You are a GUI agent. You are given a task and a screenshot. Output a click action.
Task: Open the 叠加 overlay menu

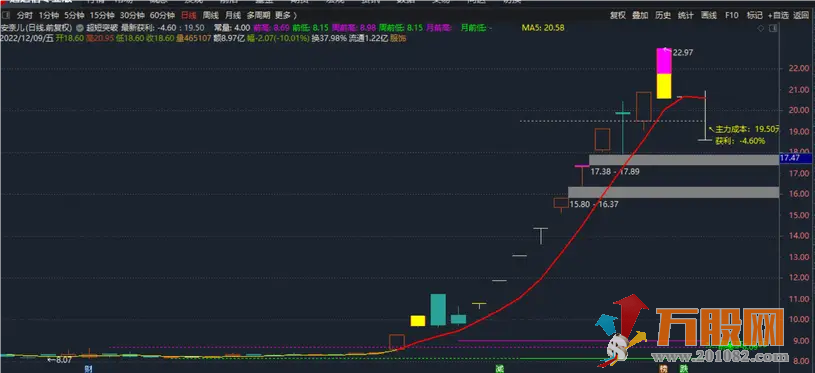[640, 15]
